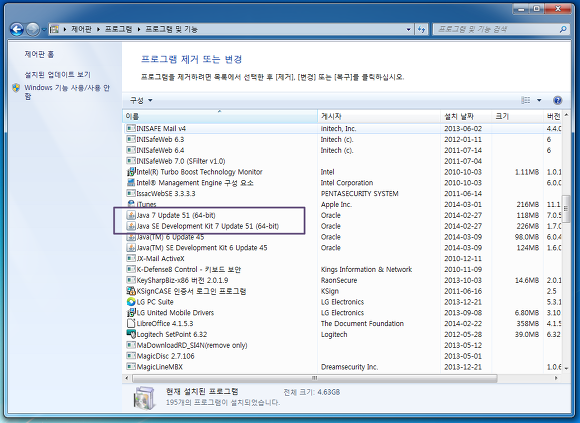Click the vertical scrollbar down arrow
Screen dimensions: 580x423
point(566,368)
